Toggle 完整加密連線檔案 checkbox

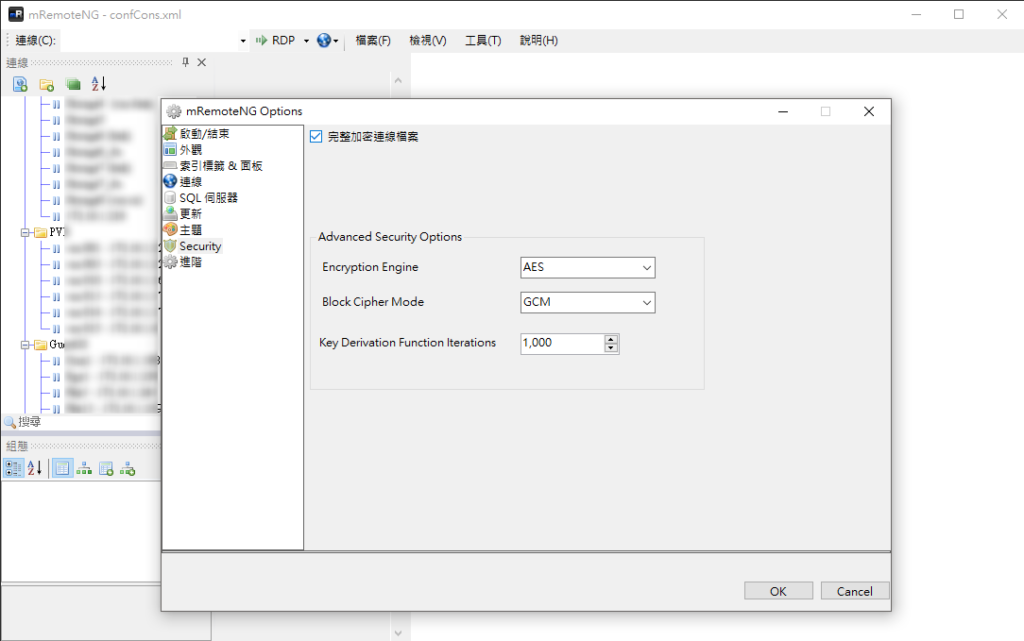[x=316, y=136]
